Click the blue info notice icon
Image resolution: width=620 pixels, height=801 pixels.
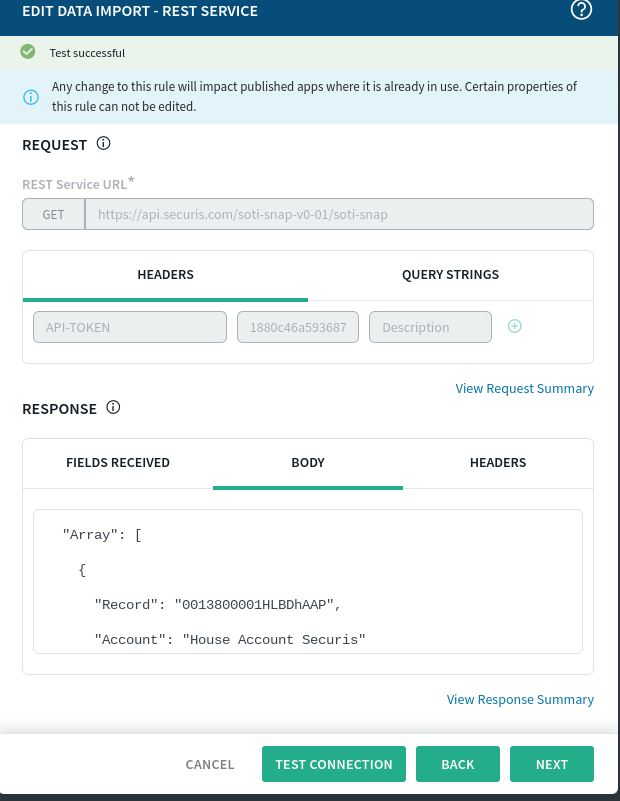point(31,97)
